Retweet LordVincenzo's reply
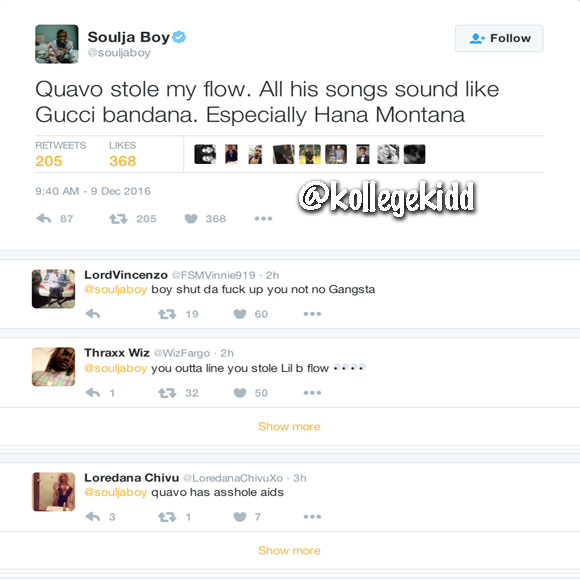Screen dimensions: 580x580 tap(167, 314)
